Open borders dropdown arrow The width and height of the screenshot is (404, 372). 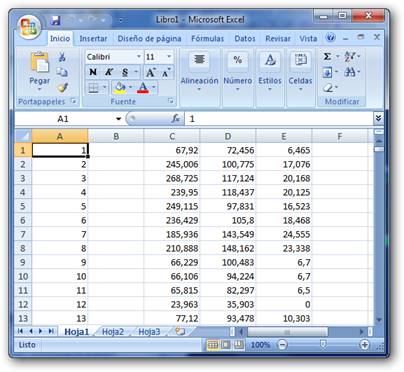pyautogui.click(x=104, y=88)
